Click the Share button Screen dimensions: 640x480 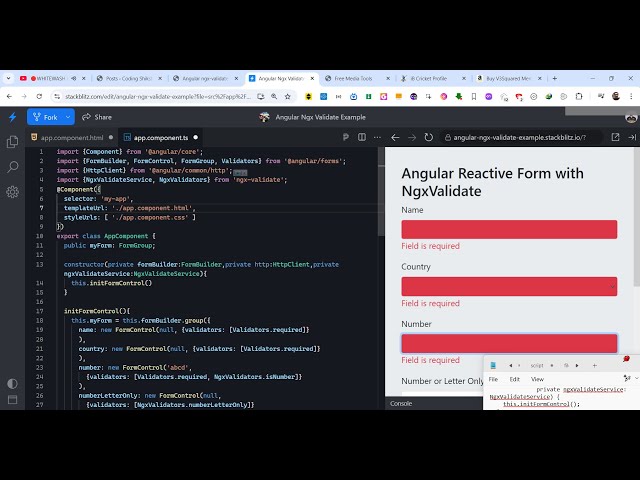98,117
